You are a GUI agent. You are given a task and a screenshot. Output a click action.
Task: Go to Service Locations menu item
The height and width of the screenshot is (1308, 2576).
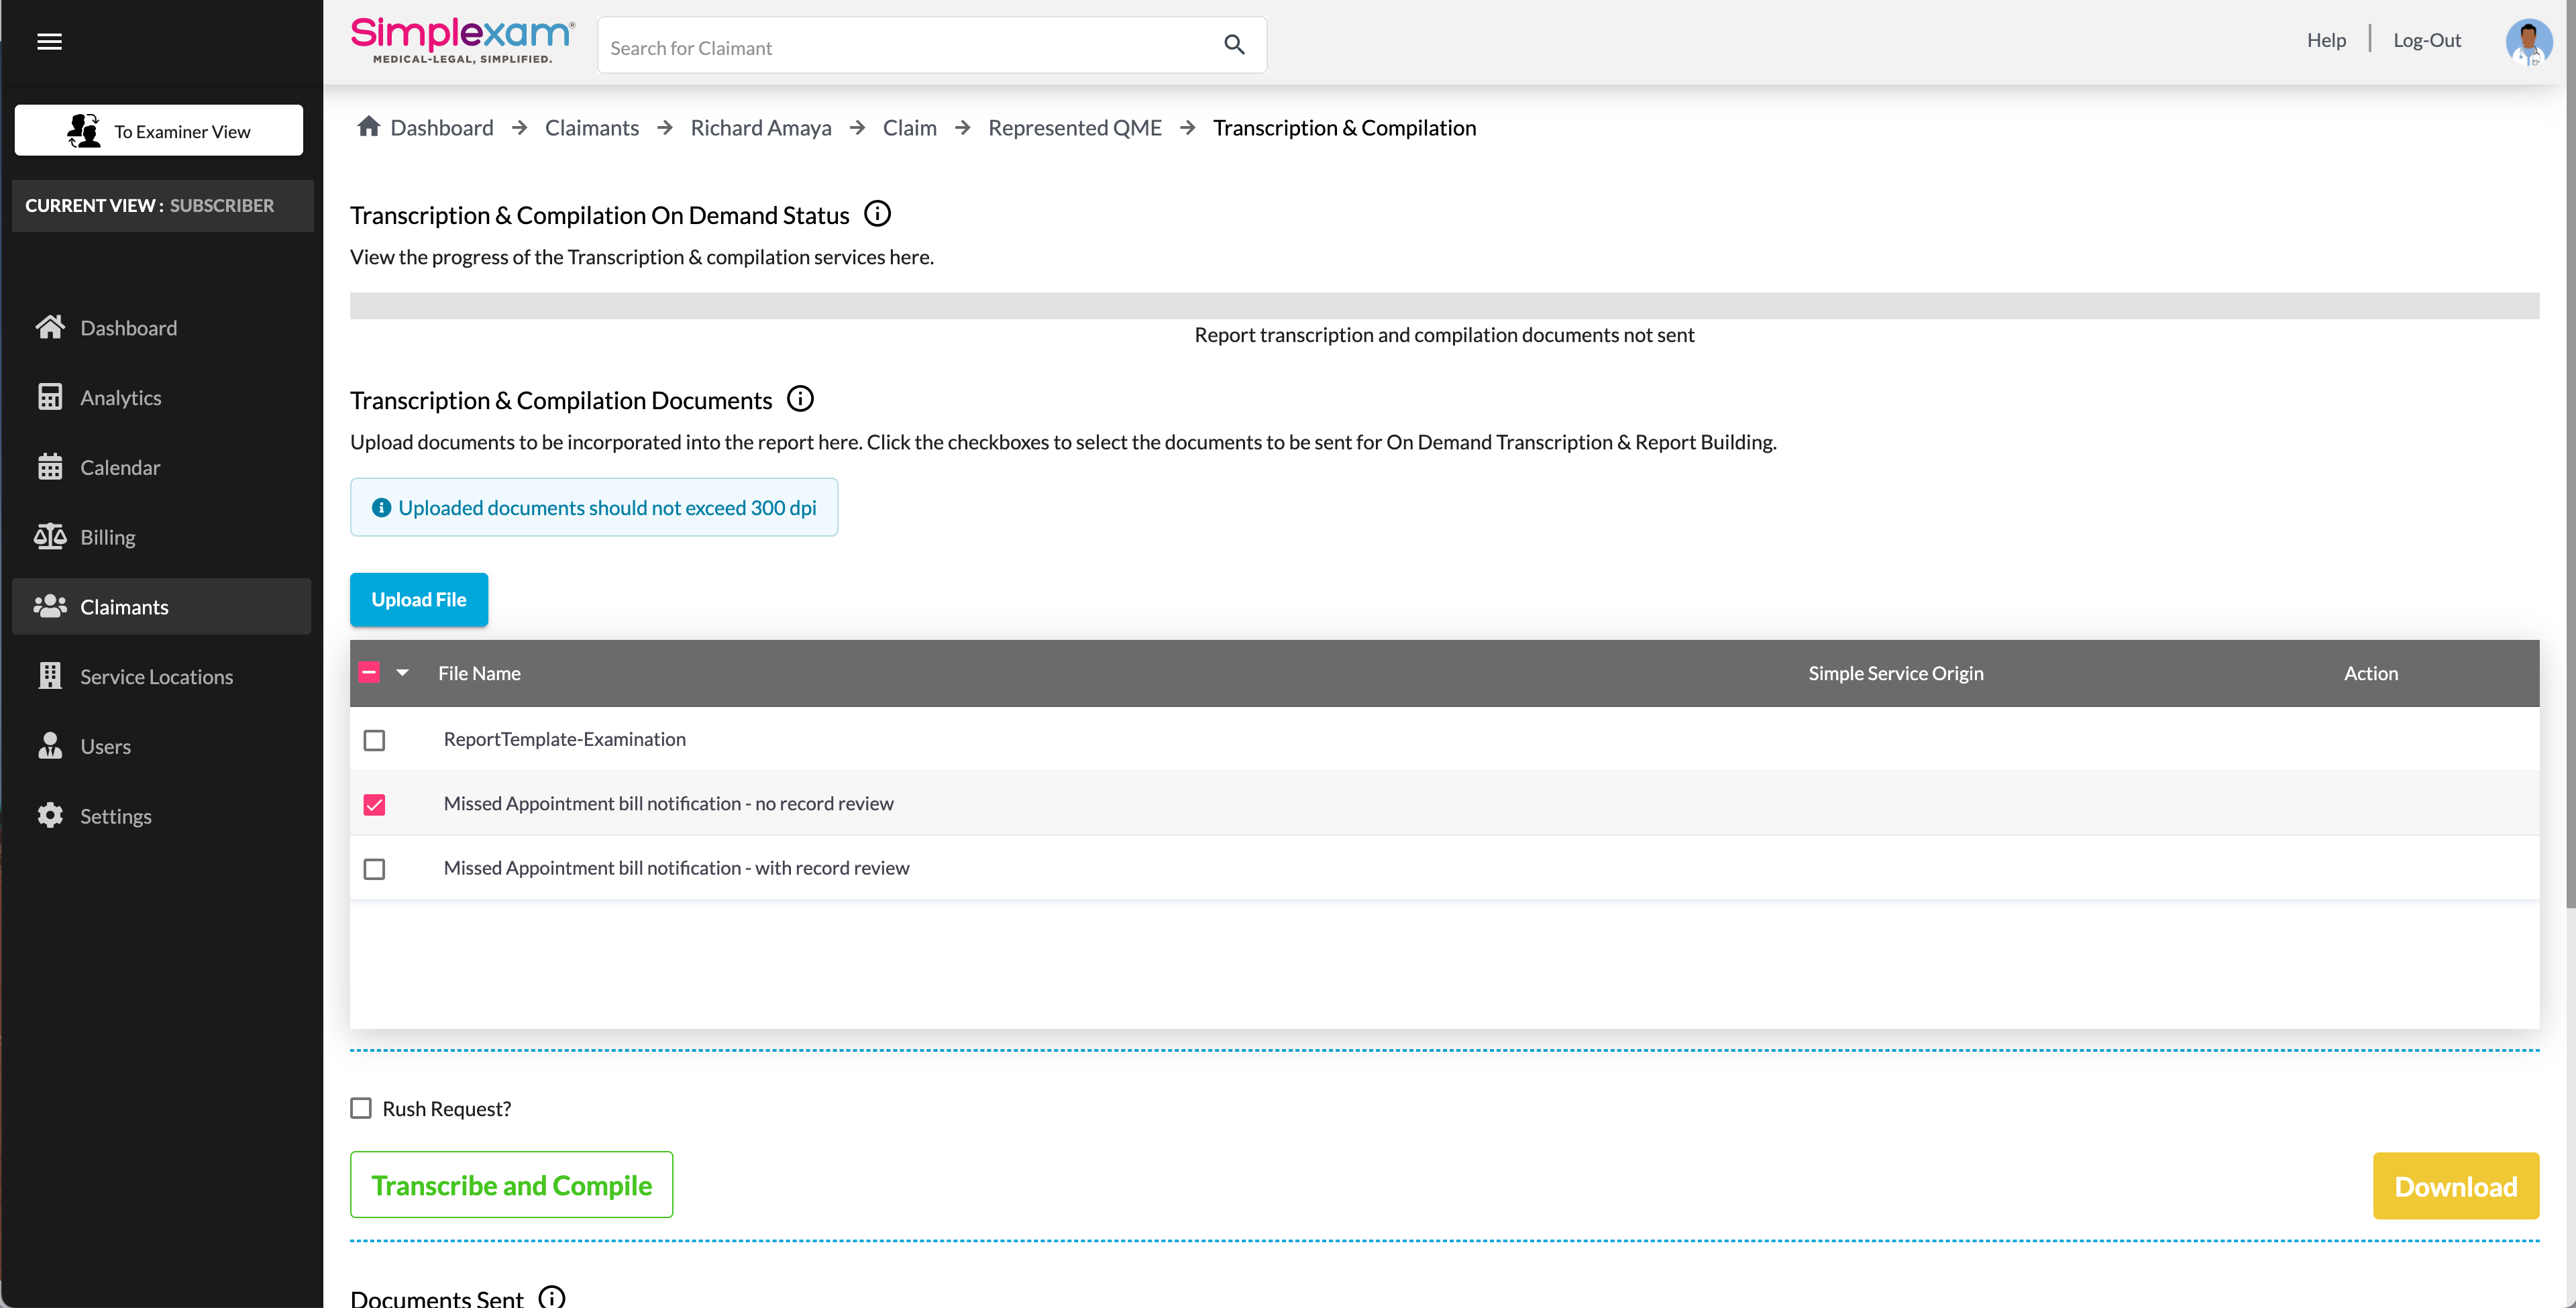156,677
